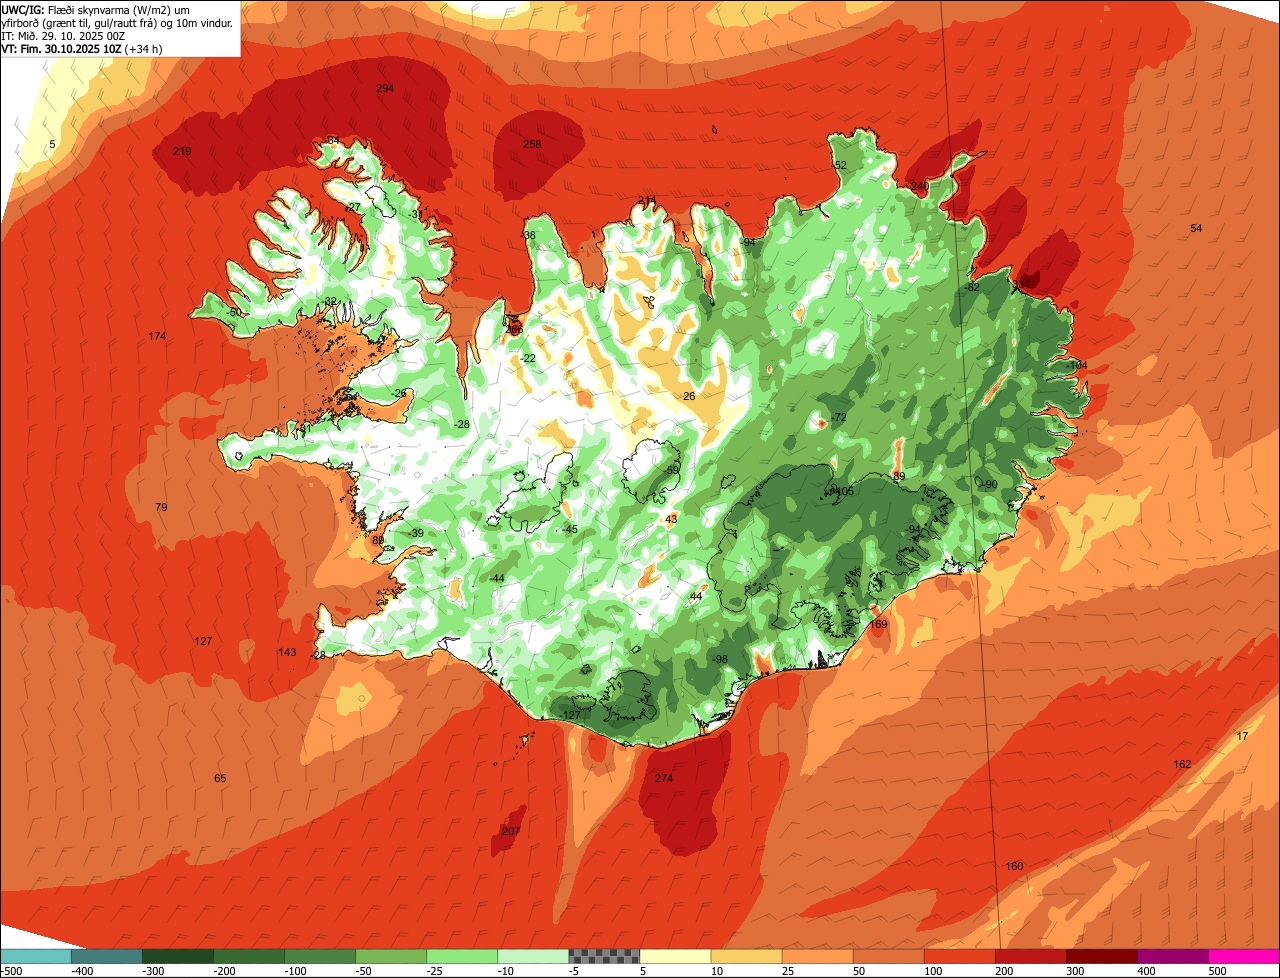Select the 43 value in central Iceland
The height and width of the screenshot is (978, 1280).
671,519
